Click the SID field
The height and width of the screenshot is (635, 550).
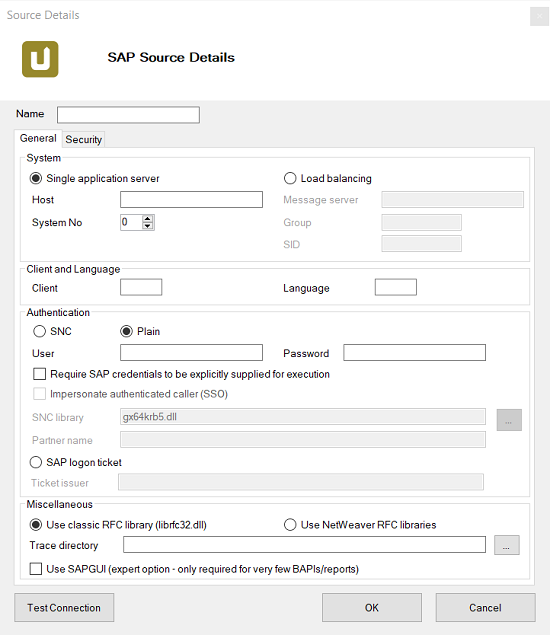pyautogui.click(x=421, y=244)
